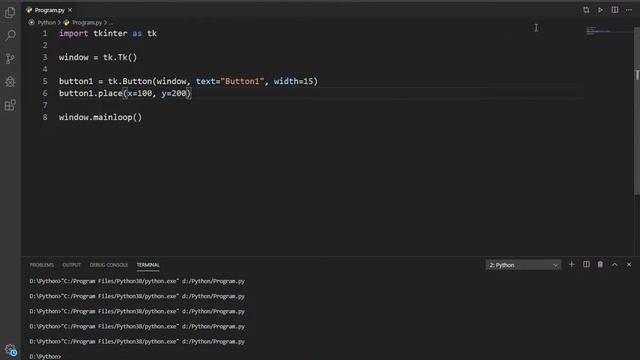640x360 pixels.
Task: Open the Run and Debug view
Action: (10, 82)
